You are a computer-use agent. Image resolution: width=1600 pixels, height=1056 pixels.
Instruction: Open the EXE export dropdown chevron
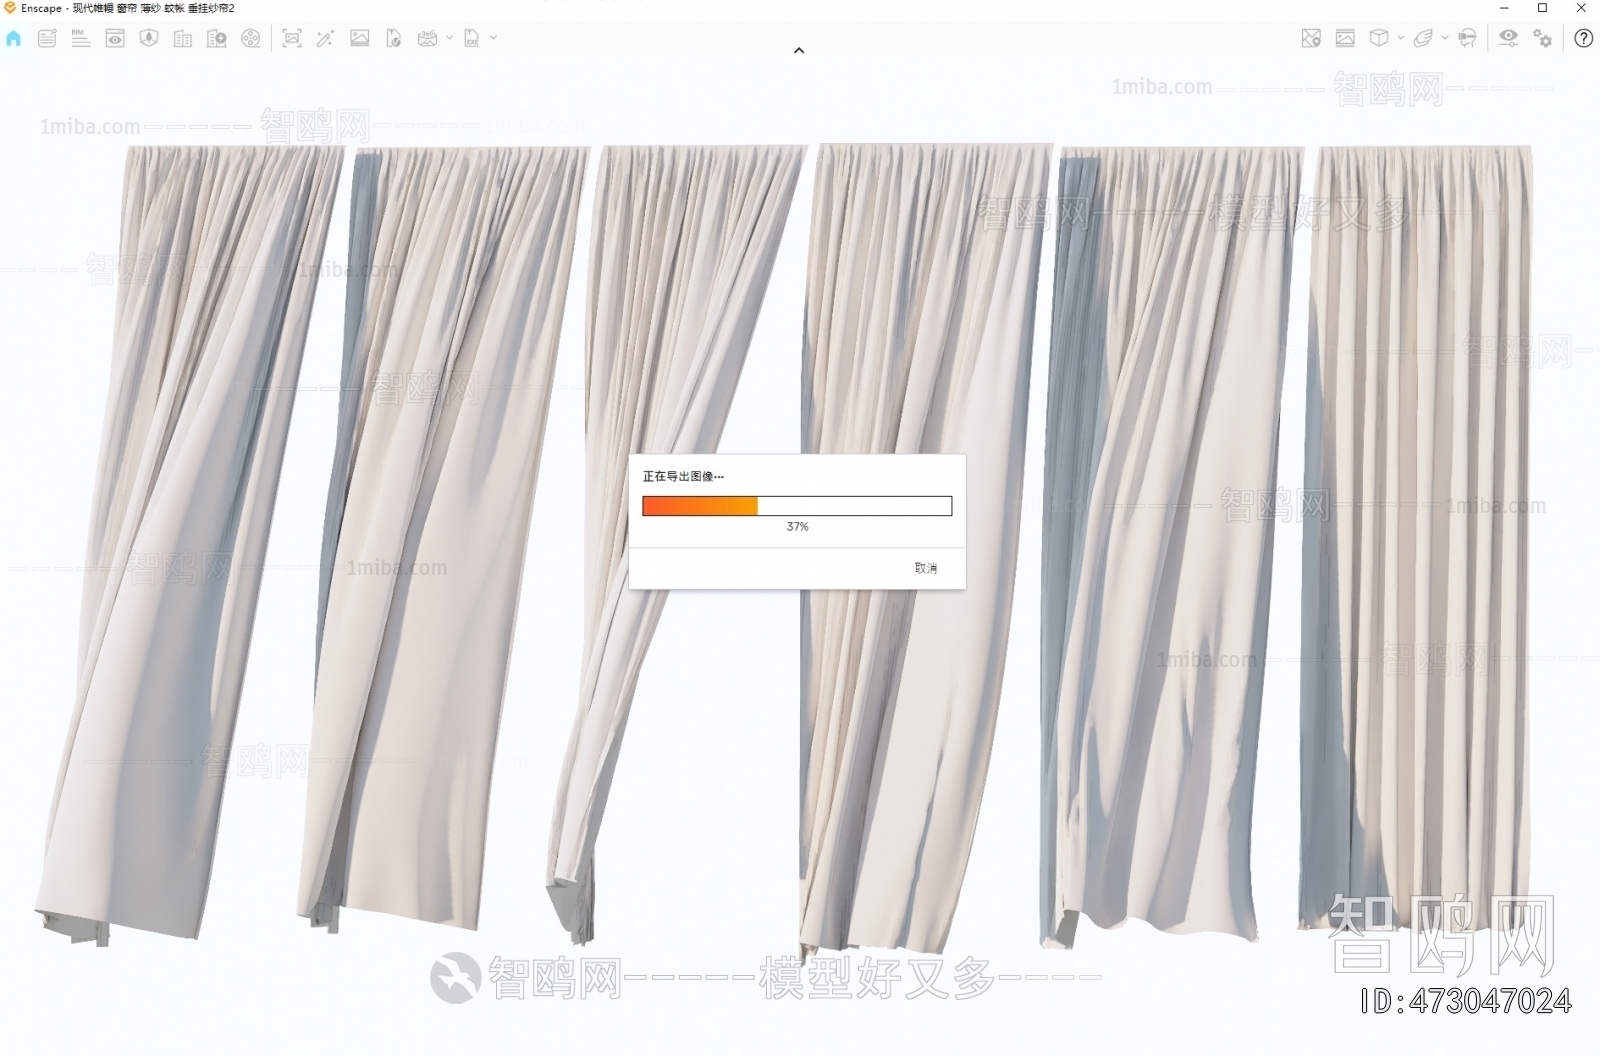click(490, 39)
